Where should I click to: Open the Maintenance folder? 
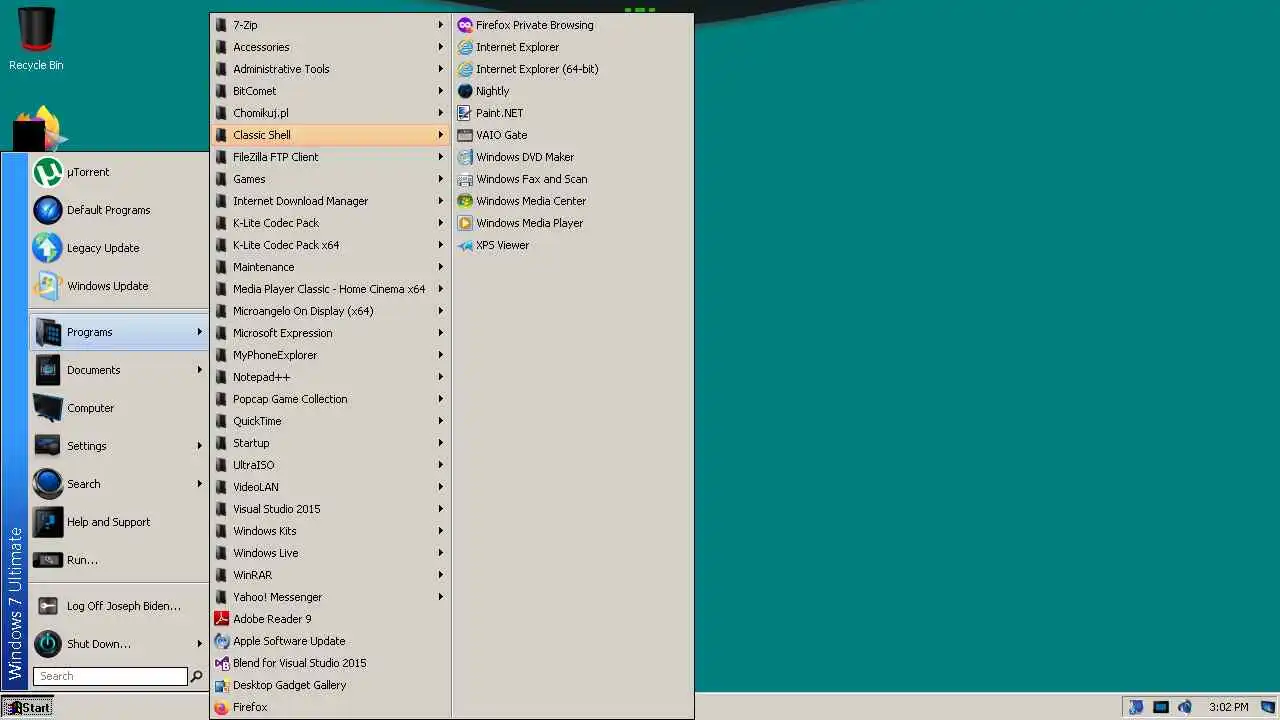(331, 267)
